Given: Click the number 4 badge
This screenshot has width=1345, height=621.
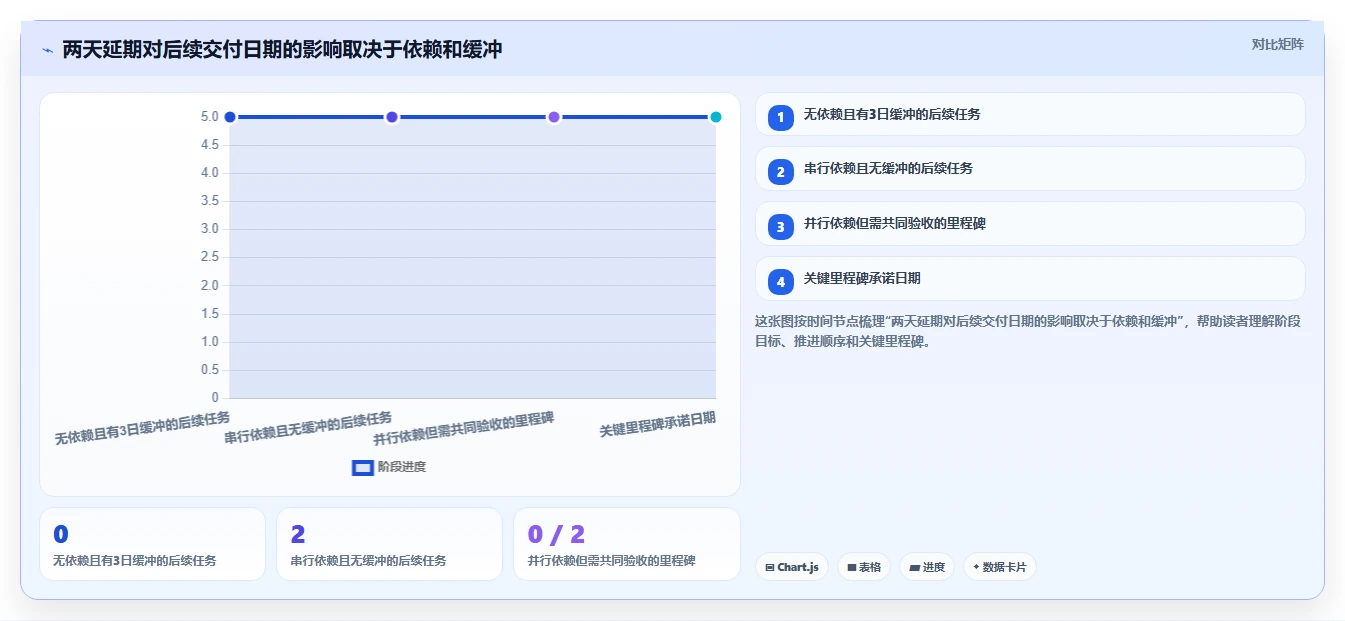Looking at the screenshot, I should pos(781,282).
